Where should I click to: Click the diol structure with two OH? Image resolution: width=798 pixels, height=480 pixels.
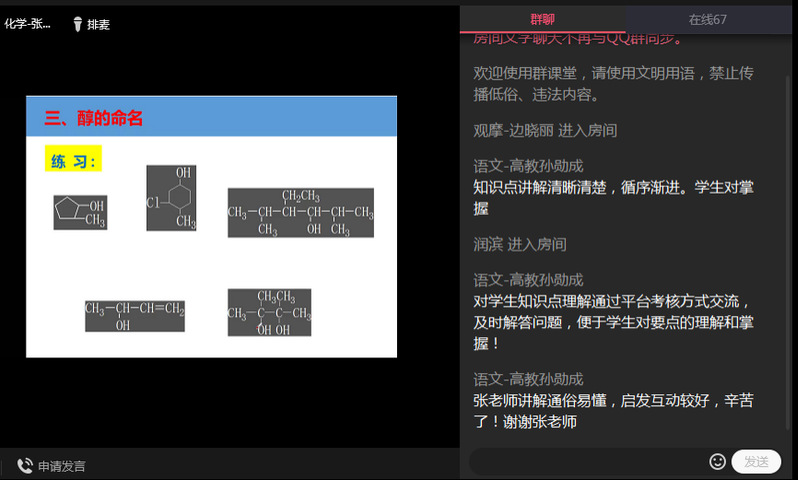(x=269, y=312)
